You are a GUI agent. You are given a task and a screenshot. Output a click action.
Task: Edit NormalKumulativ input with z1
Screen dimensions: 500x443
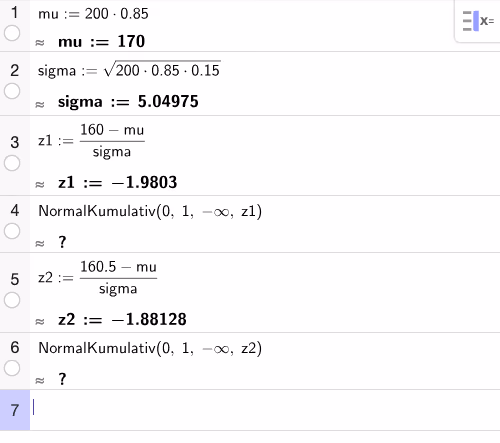[x=150, y=211]
